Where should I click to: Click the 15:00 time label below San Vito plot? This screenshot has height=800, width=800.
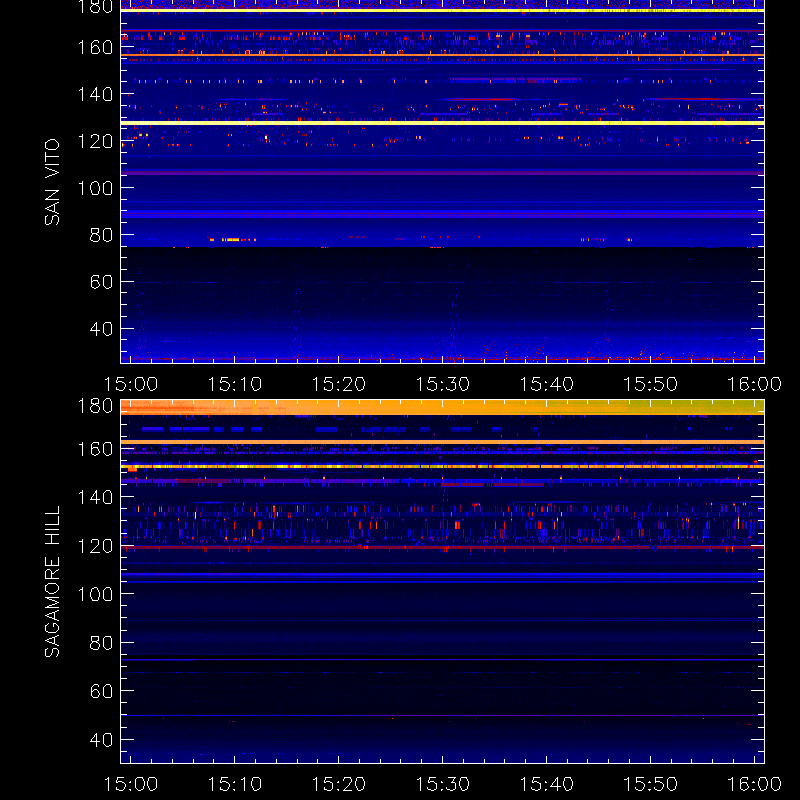(x=131, y=384)
